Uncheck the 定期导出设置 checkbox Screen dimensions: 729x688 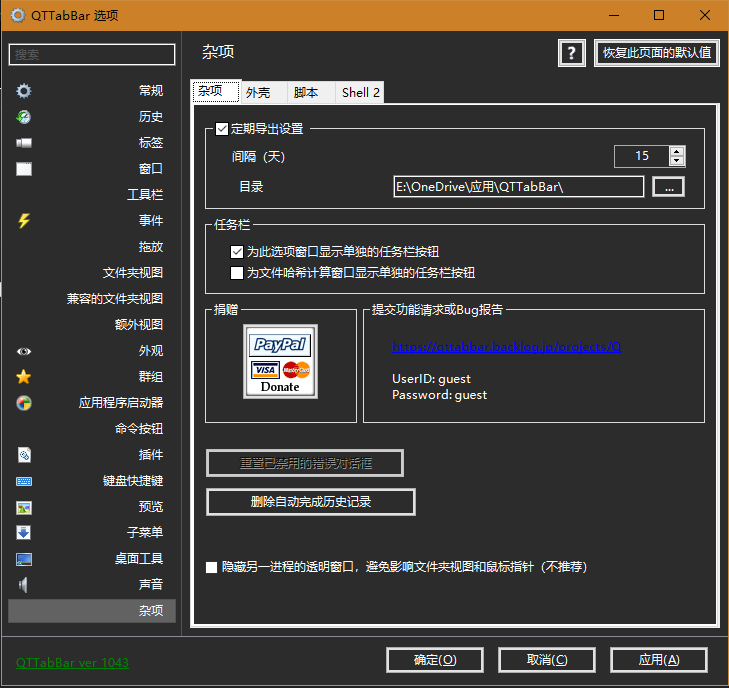pyautogui.click(x=222, y=129)
